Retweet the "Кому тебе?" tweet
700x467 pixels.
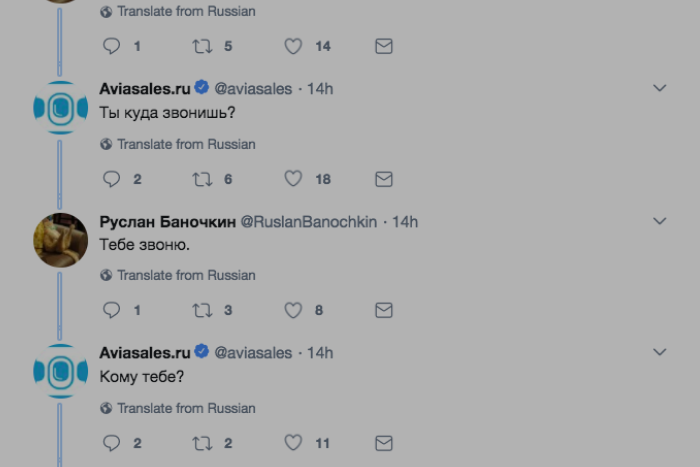(203, 443)
